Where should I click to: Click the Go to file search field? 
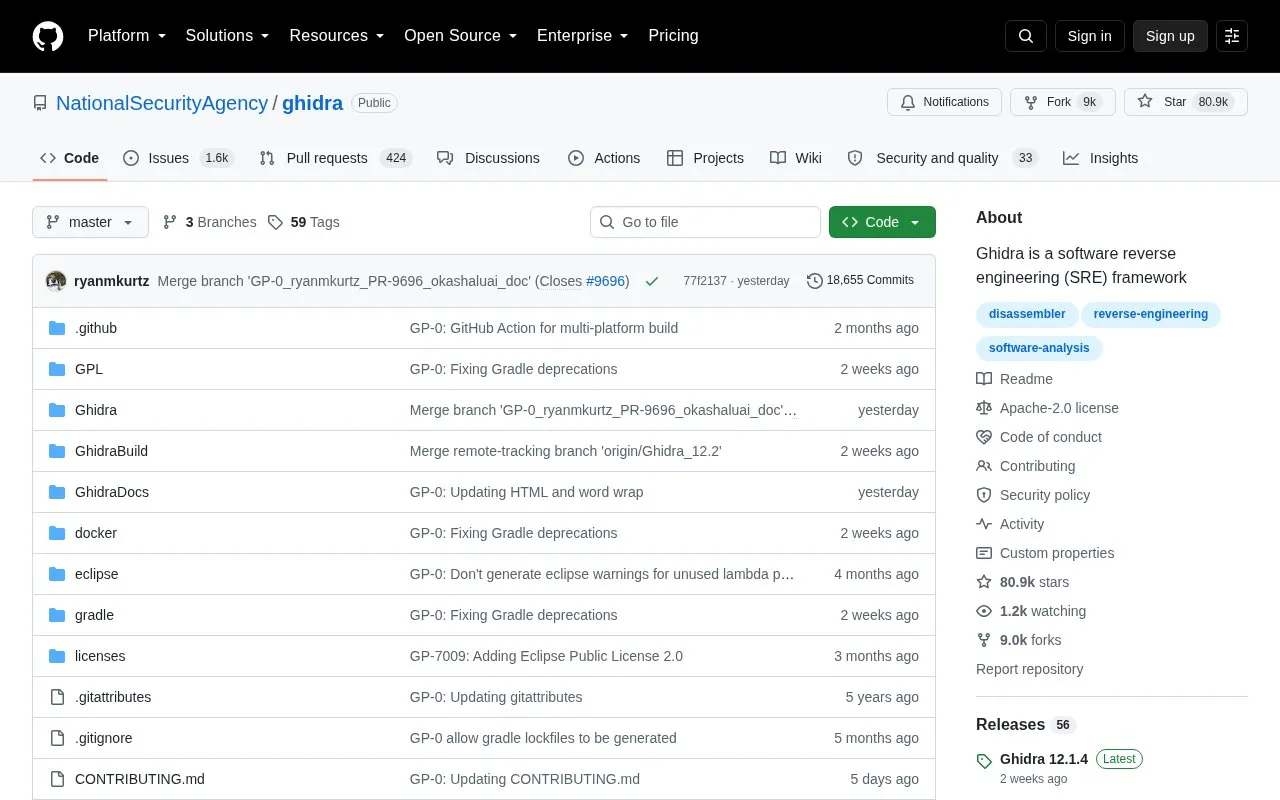[705, 222]
